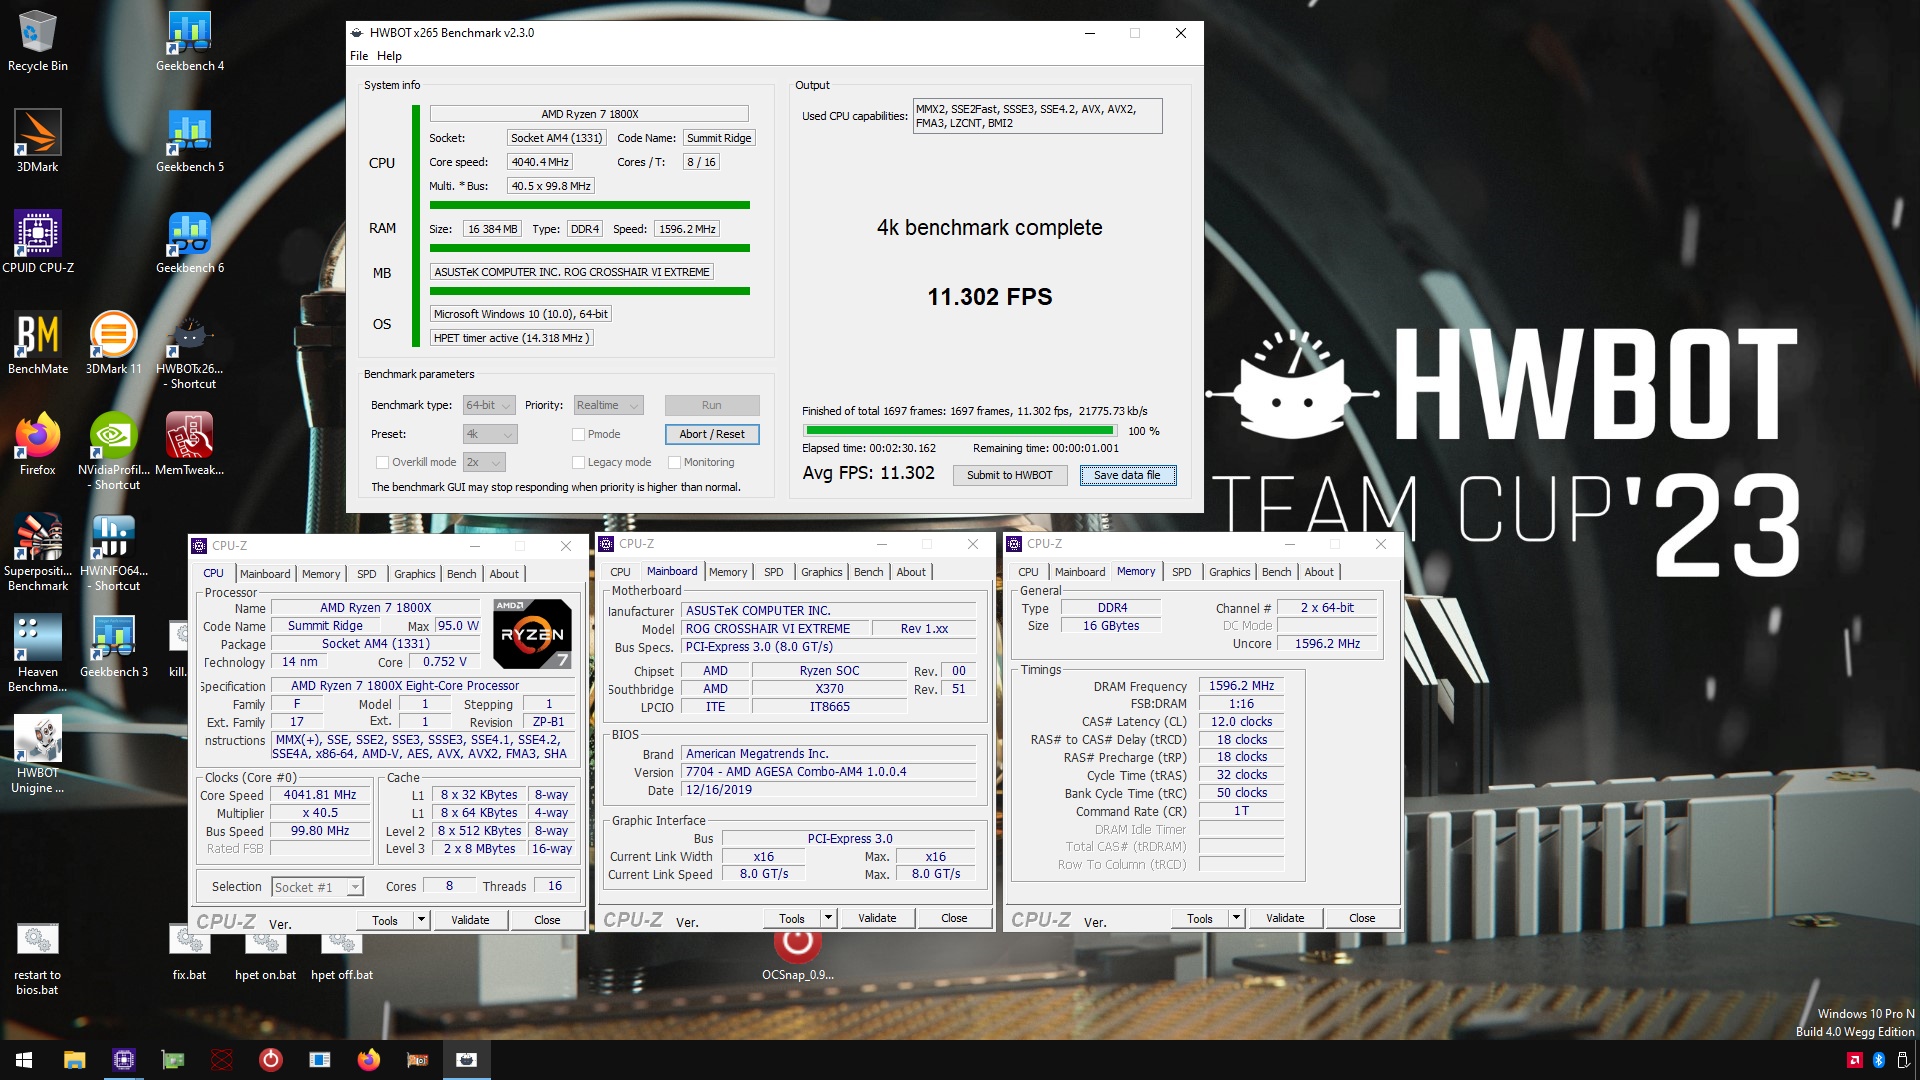
Task: Click the HPET timer active status field
Action: click(x=512, y=338)
